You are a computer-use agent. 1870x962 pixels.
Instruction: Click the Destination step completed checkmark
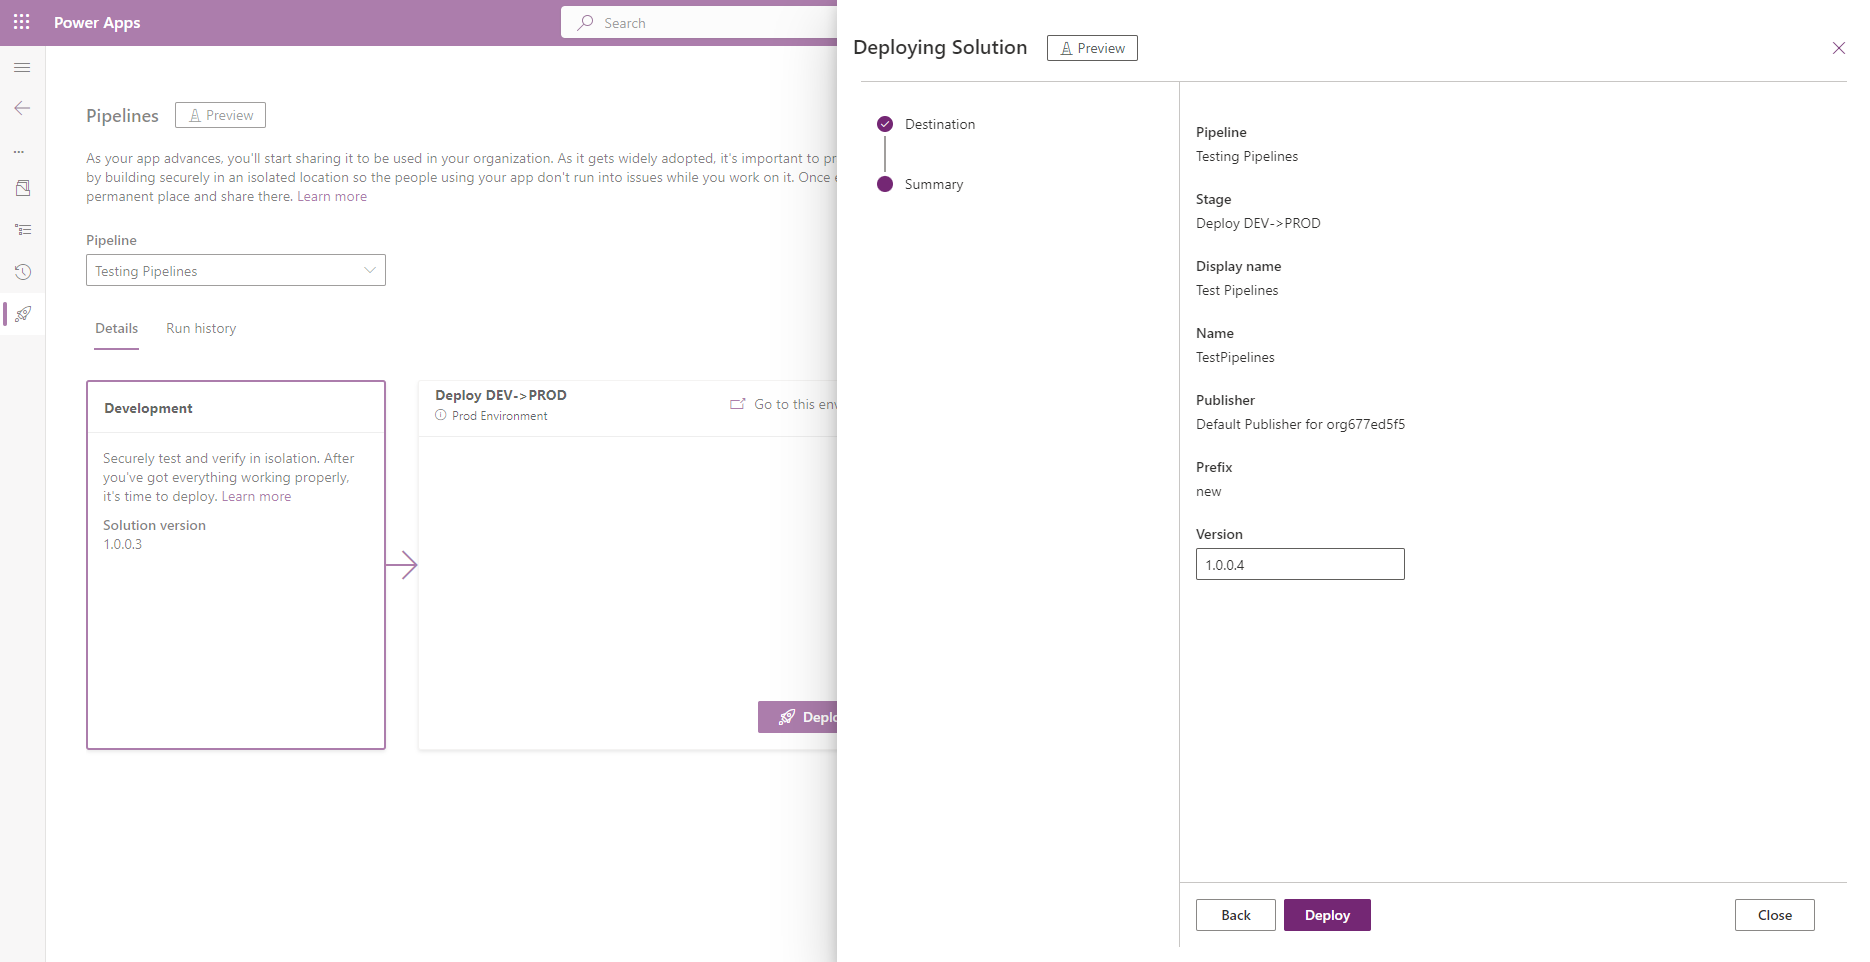pos(885,124)
